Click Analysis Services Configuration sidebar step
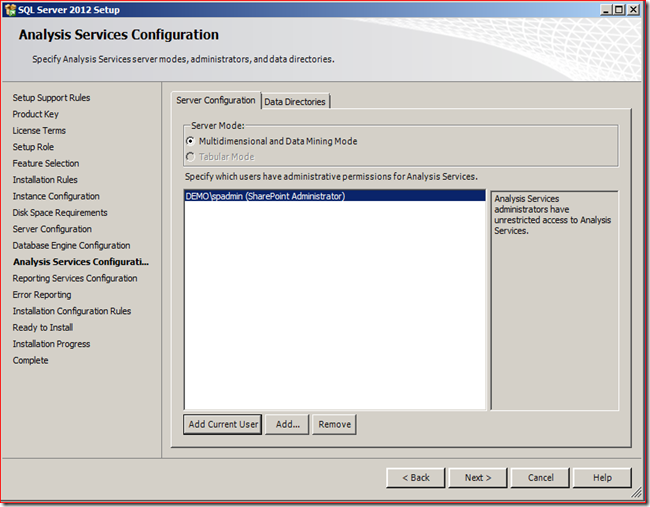Screen dimensions: 650x507 pos(81,262)
